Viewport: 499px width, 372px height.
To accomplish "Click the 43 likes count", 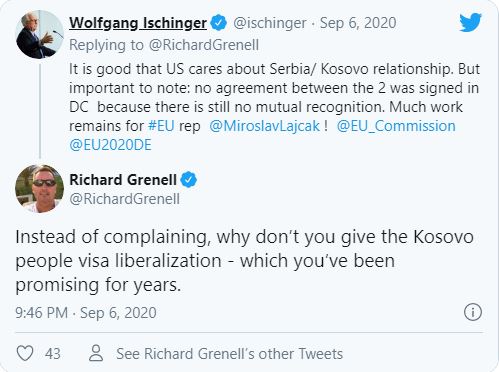I will (53, 354).
